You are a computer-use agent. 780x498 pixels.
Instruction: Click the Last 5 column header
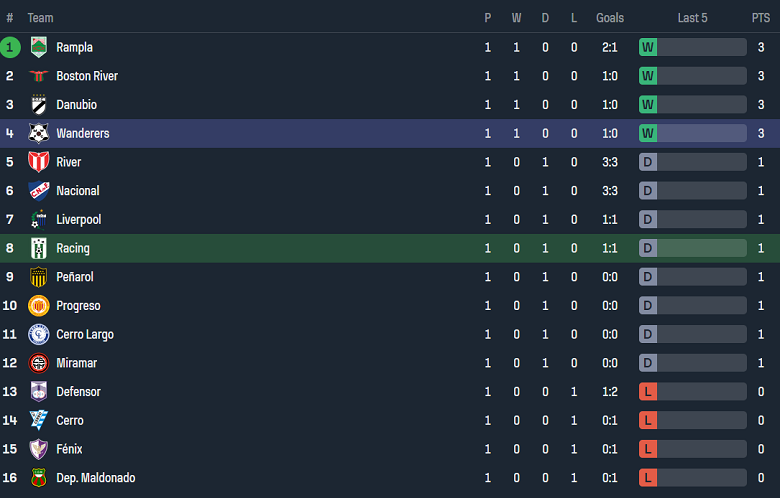pyautogui.click(x=692, y=18)
